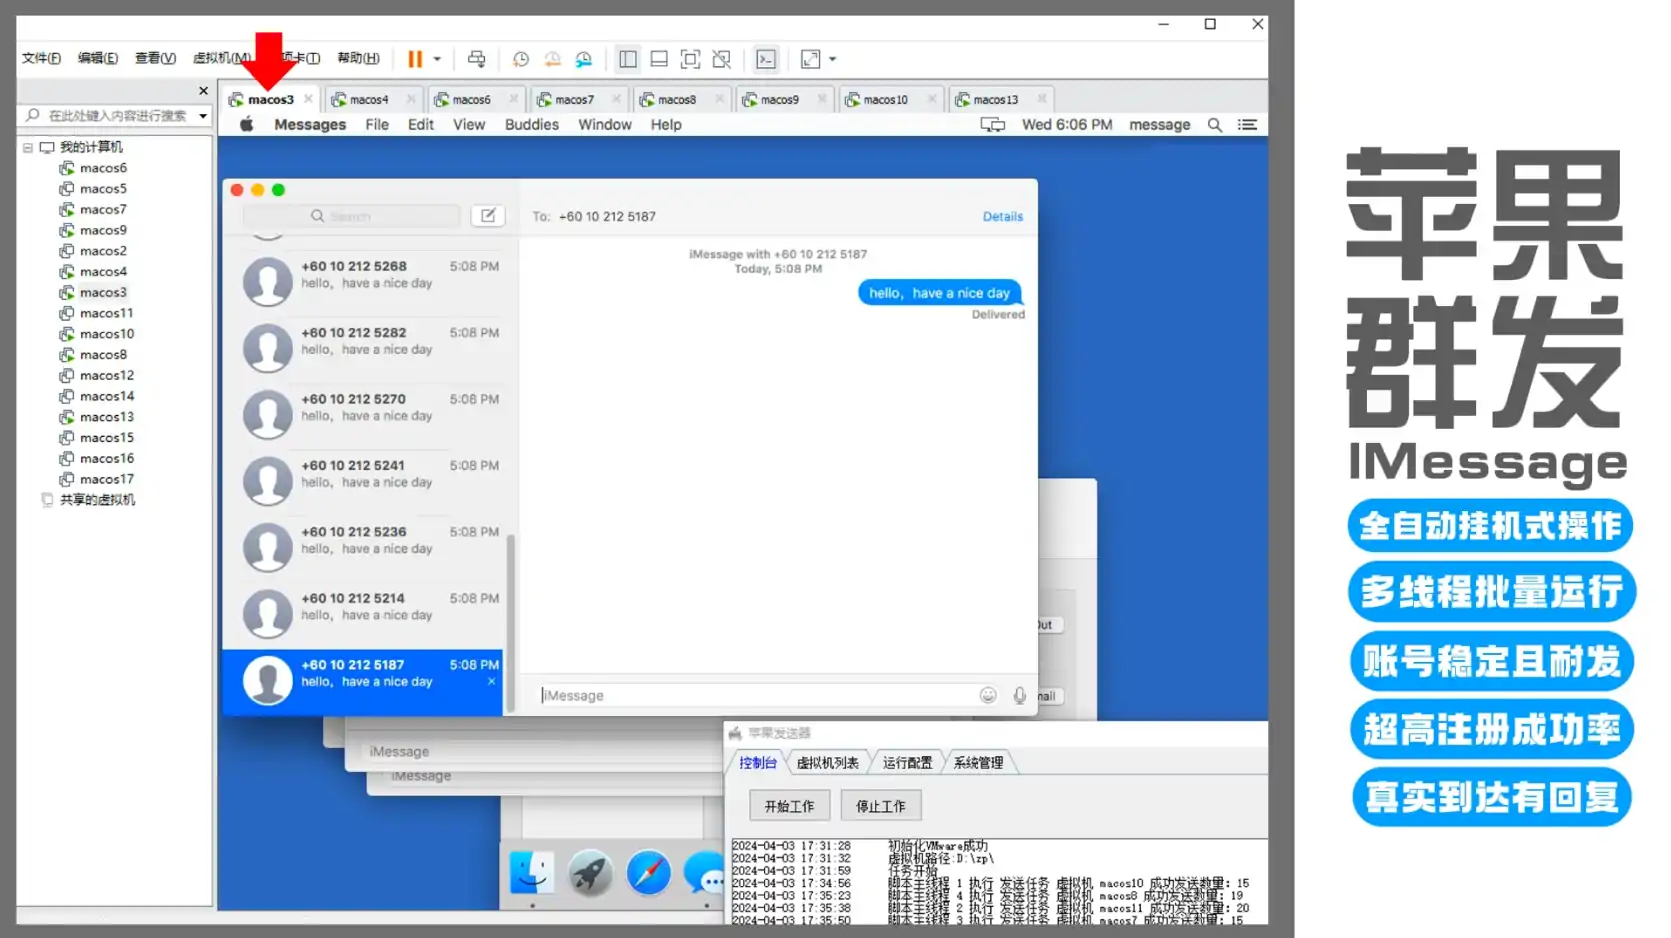Open the 查看(V) menu
1671x938 pixels.
tap(155, 58)
